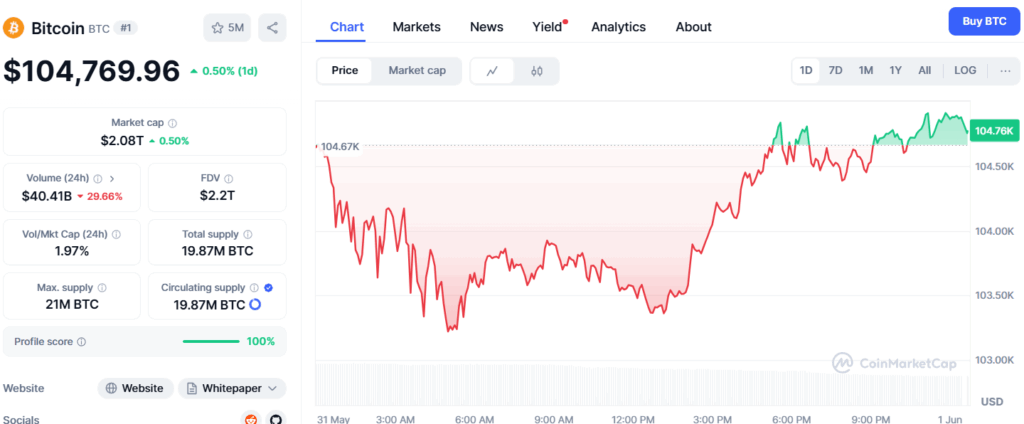Click the 1.97% Vol/Mkt Cap value

click(72, 251)
